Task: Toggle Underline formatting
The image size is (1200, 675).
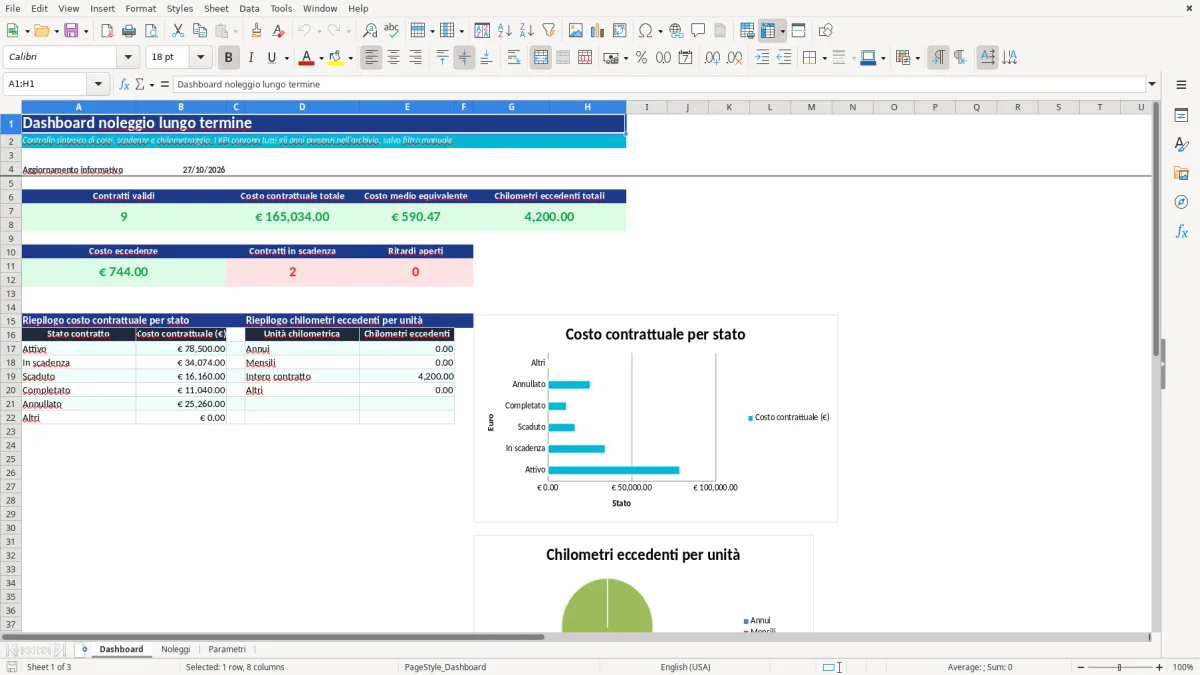Action: [x=272, y=58]
